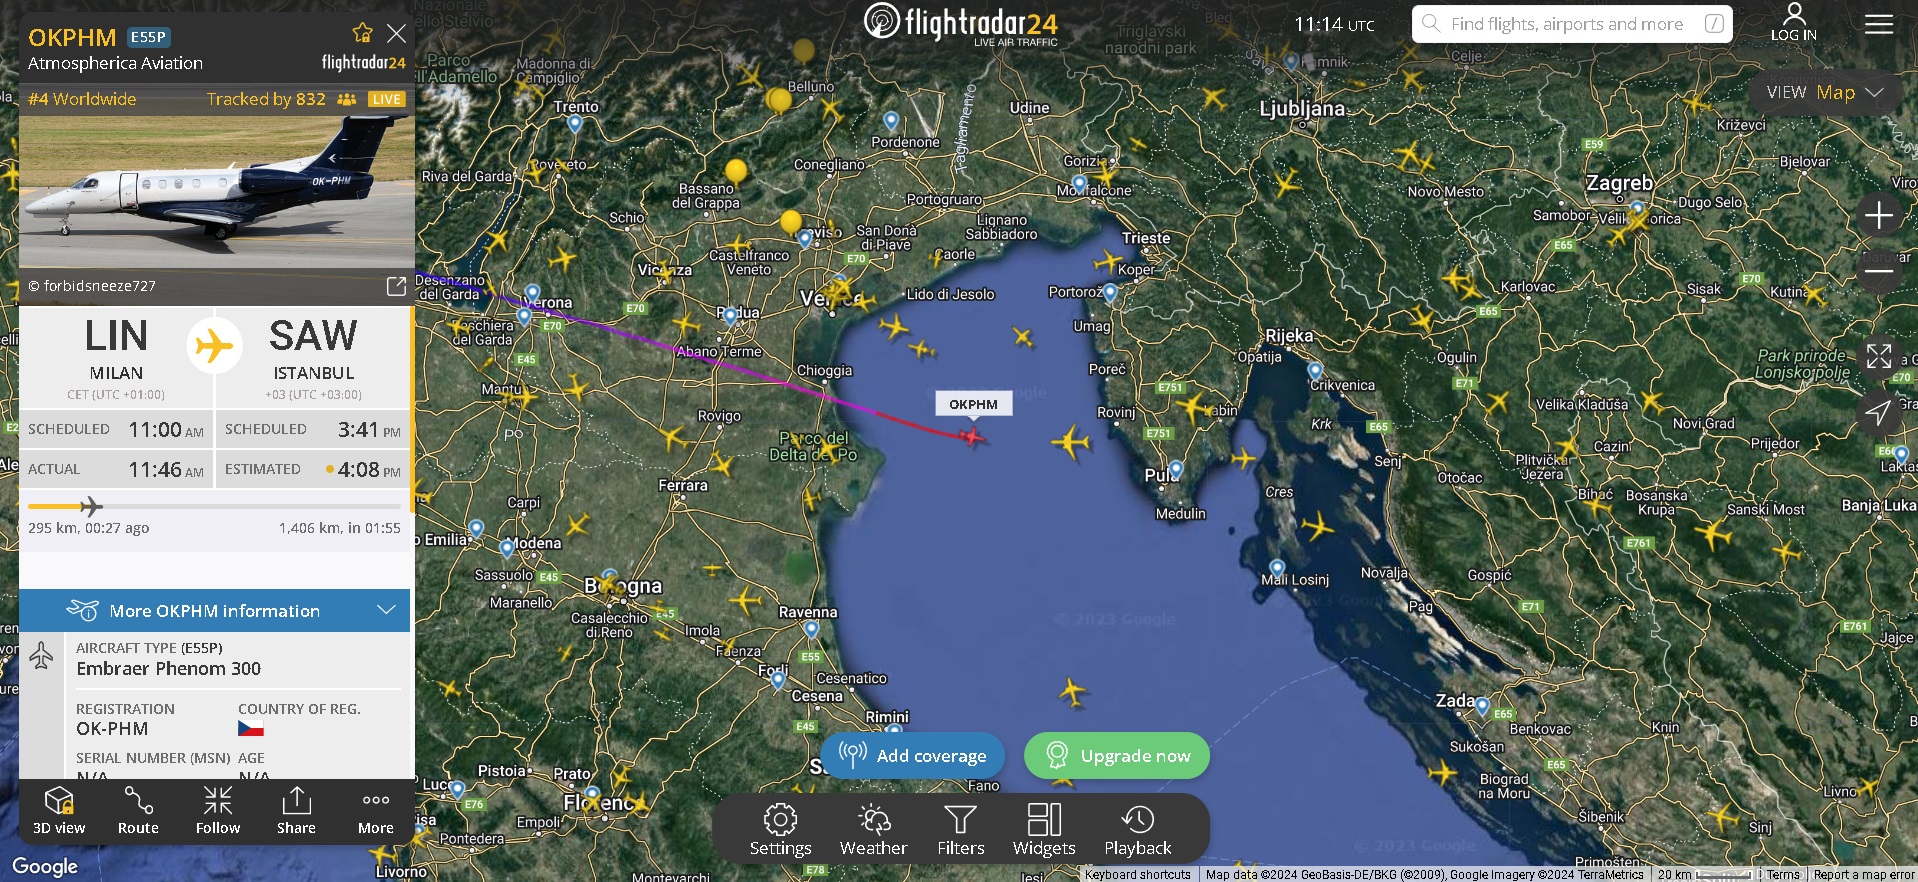Show the flight Route
The width and height of the screenshot is (1918, 882).
click(x=138, y=811)
